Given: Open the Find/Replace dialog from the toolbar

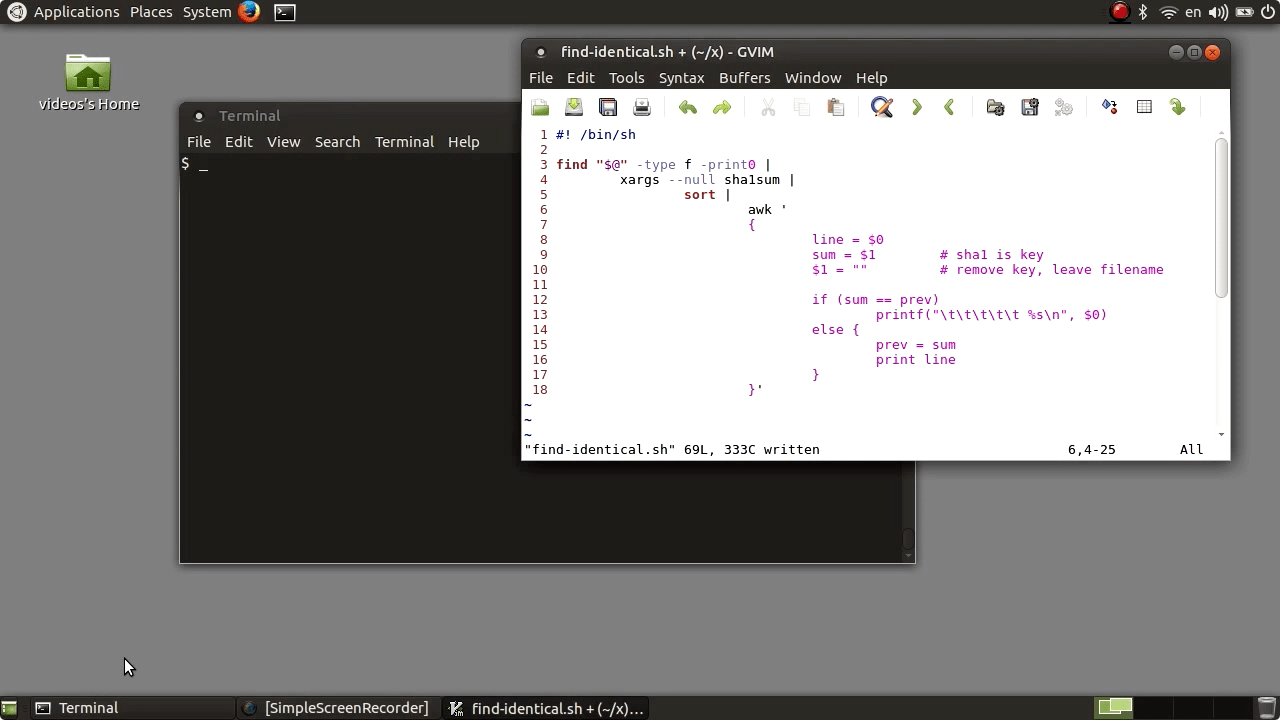Looking at the screenshot, I should coord(881,107).
